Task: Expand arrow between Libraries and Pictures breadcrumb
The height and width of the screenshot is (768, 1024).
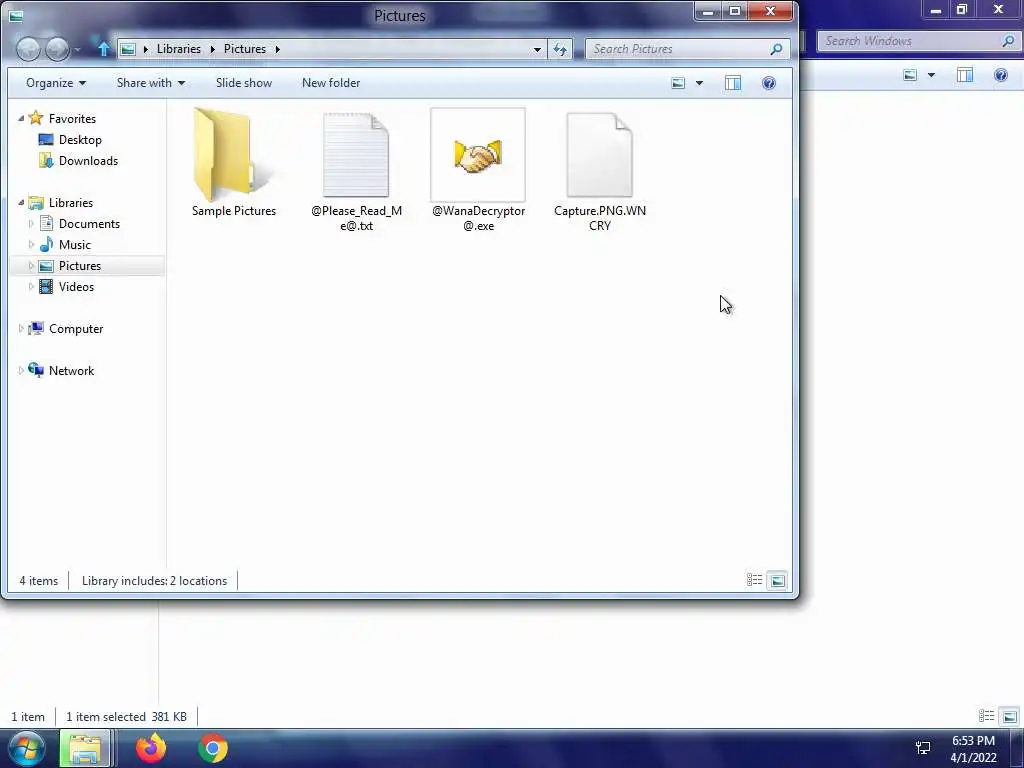Action: [212, 49]
